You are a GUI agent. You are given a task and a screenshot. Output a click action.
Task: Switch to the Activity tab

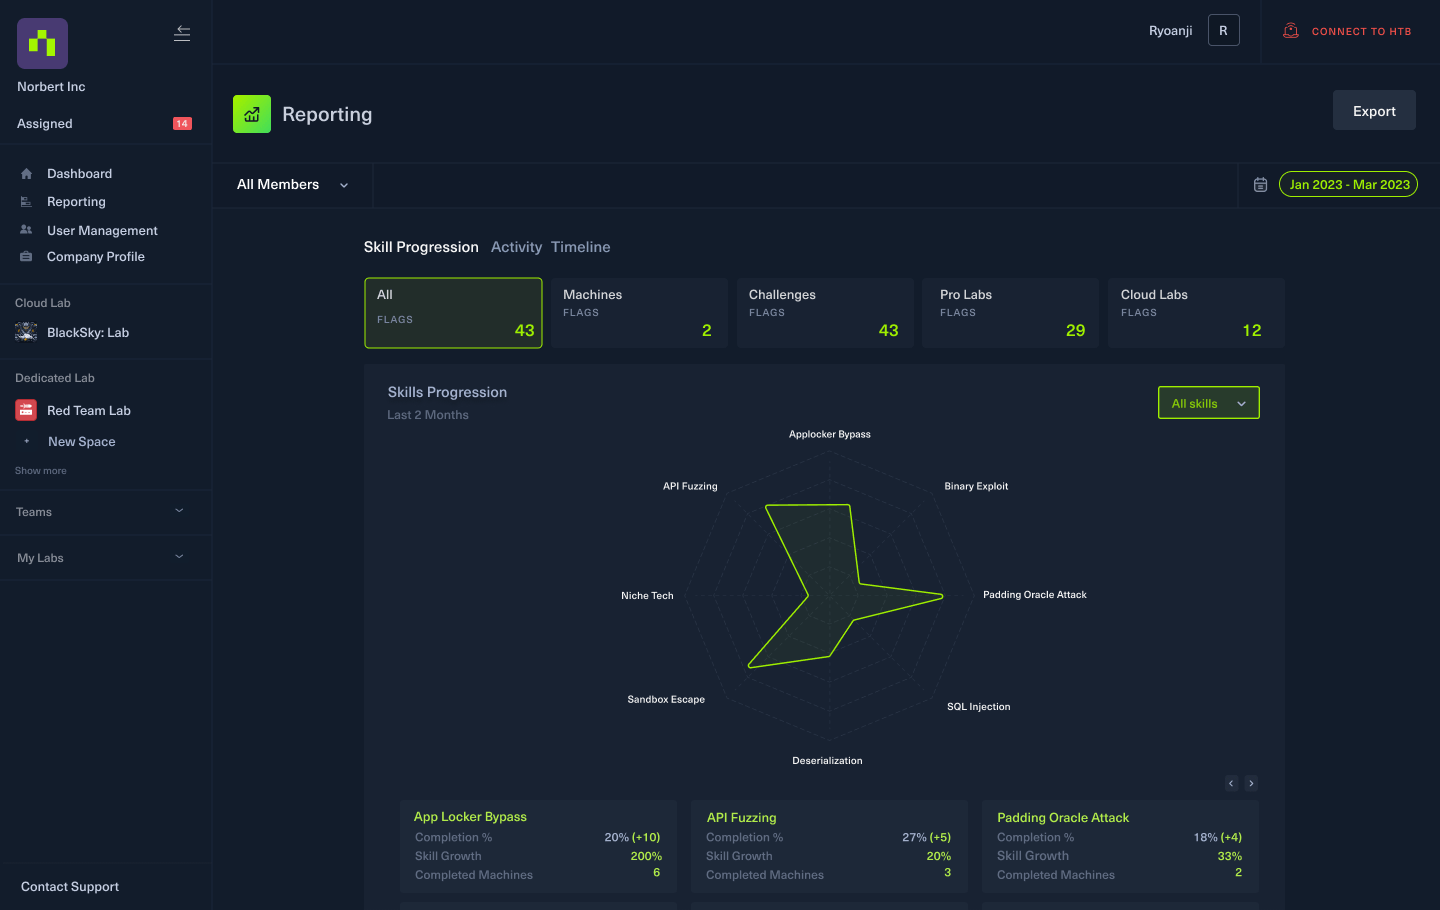(x=516, y=247)
